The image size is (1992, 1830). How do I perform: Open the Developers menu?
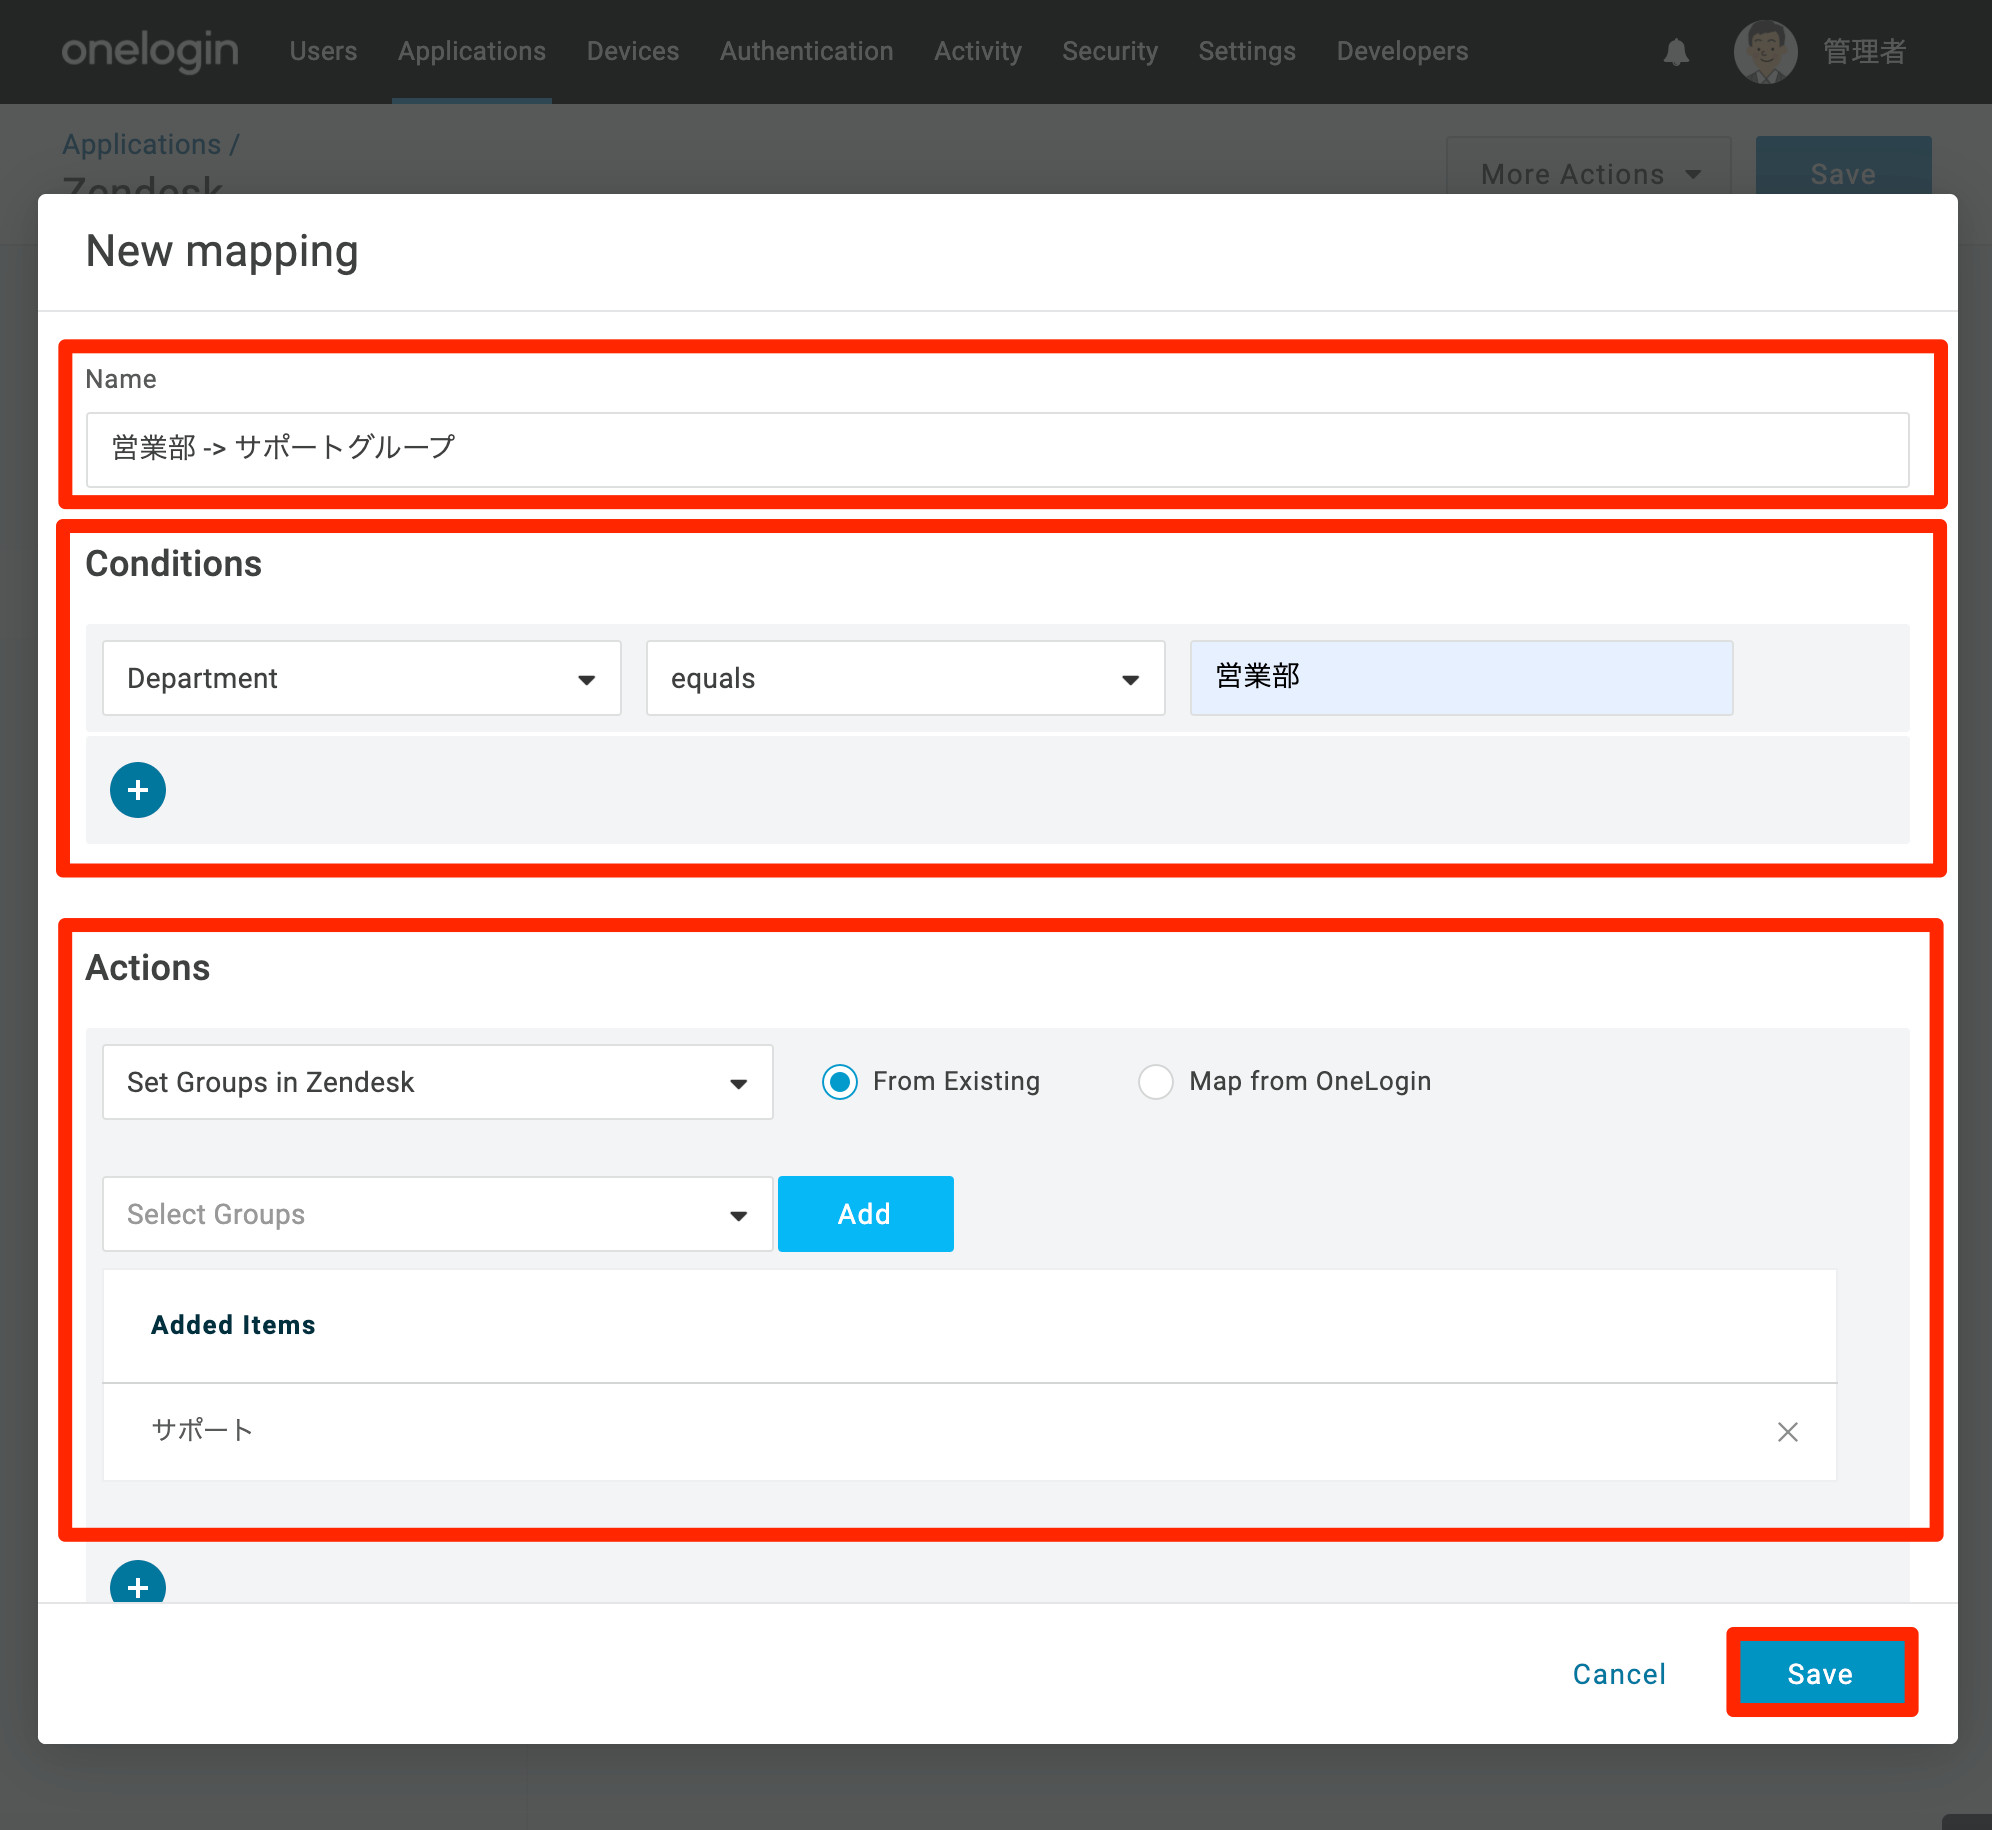(x=1402, y=51)
